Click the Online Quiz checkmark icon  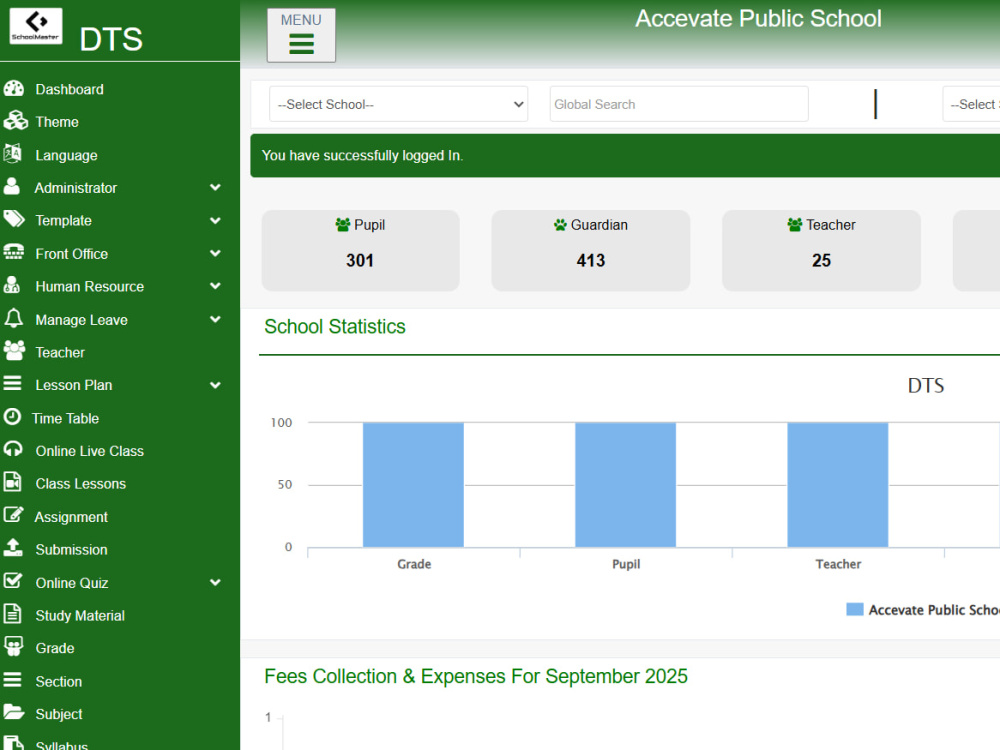click(x=13, y=581)
